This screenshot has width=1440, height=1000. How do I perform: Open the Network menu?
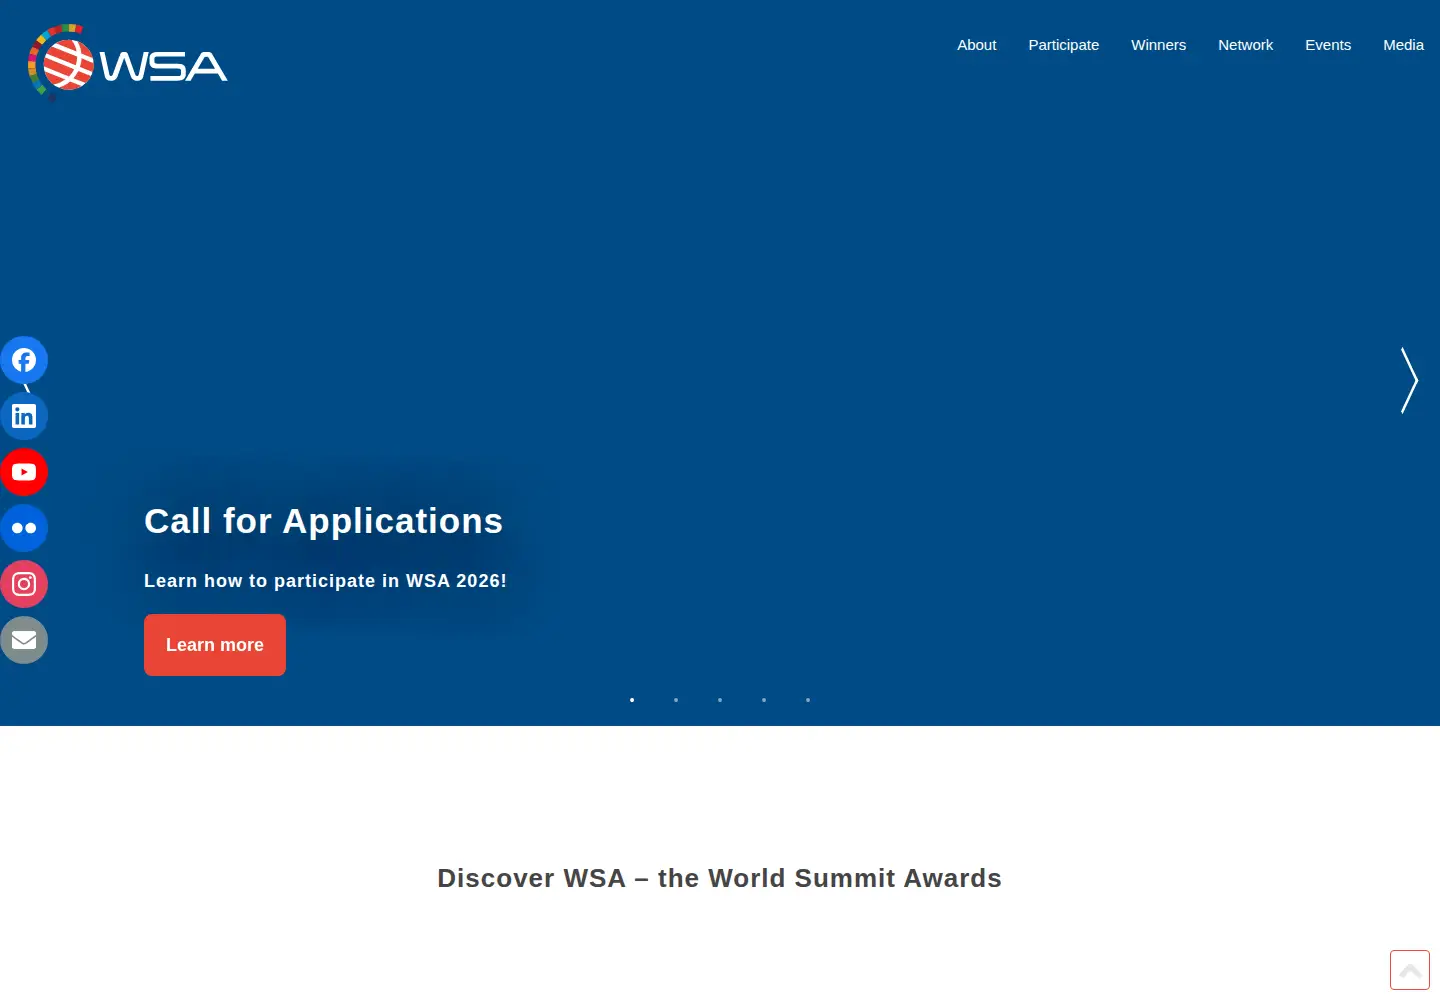tap(1245, 45)
